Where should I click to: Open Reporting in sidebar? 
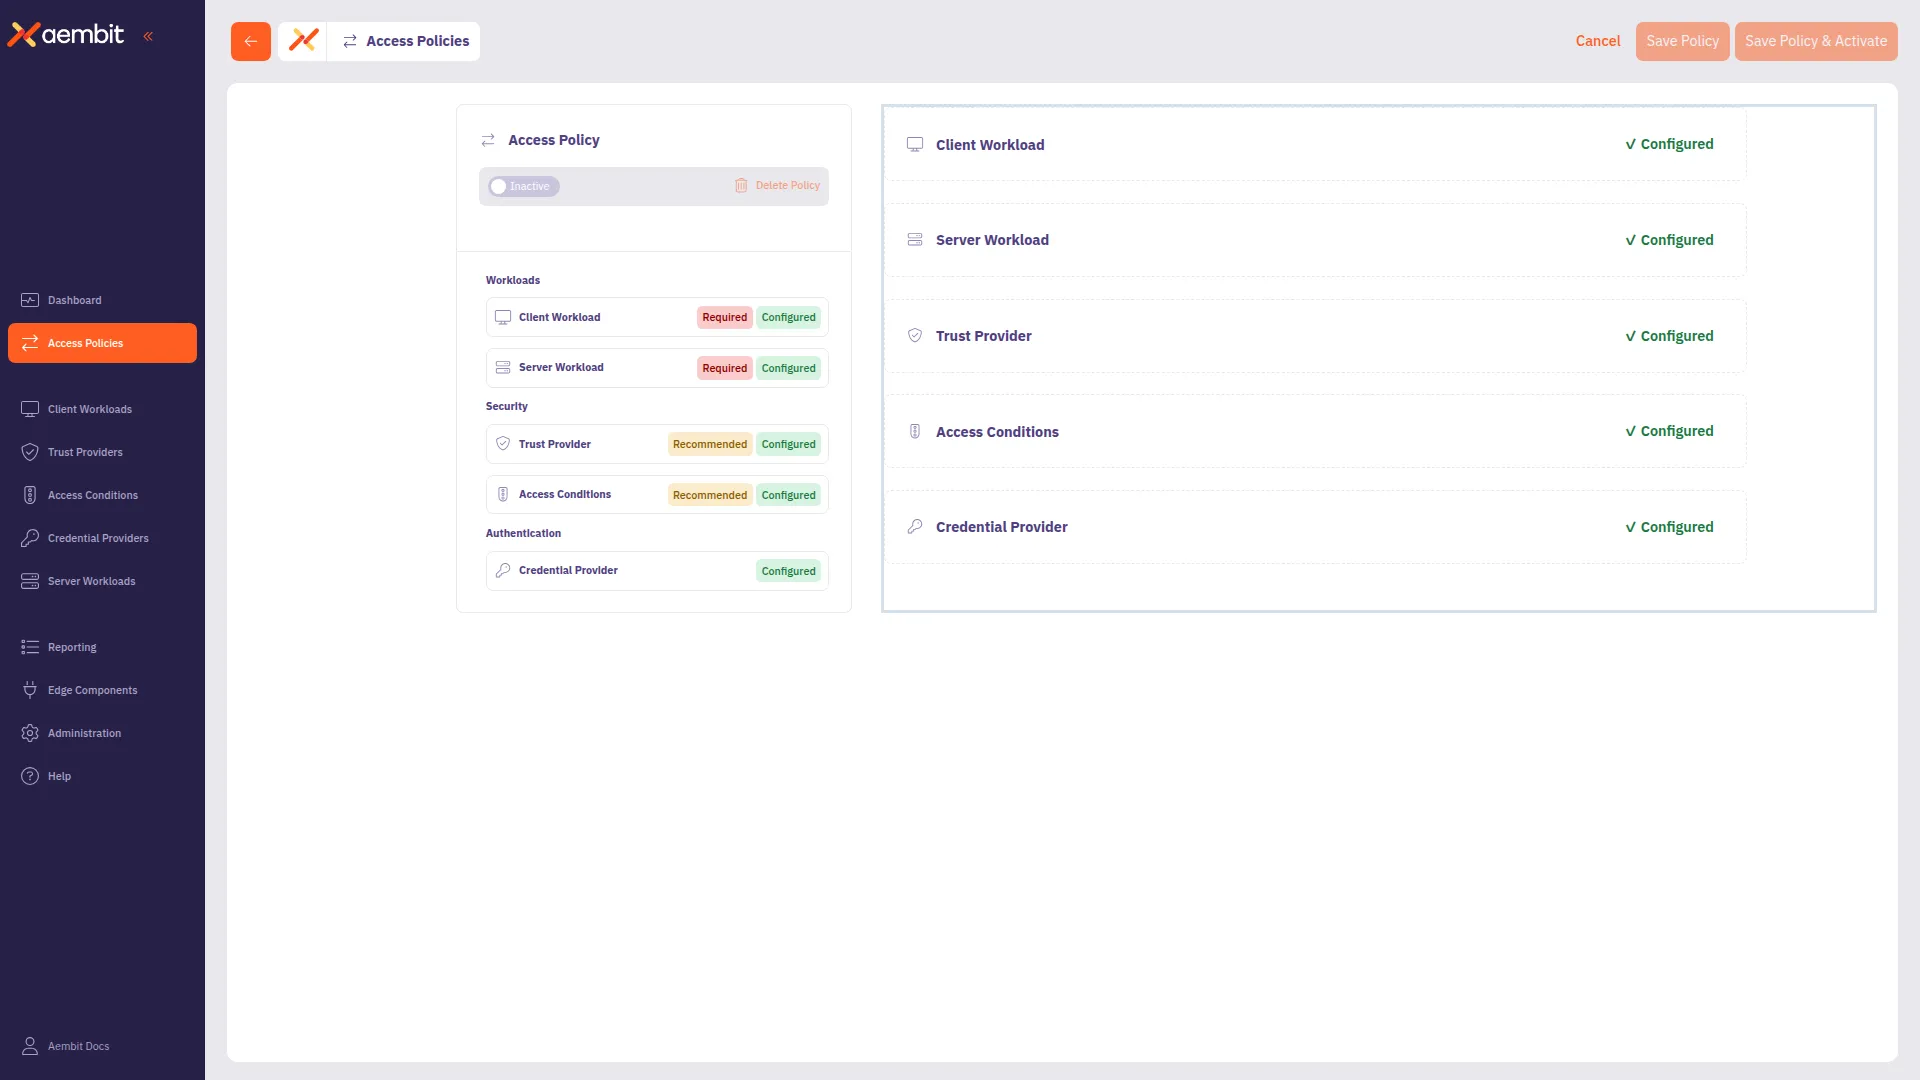tap(102, 647)
